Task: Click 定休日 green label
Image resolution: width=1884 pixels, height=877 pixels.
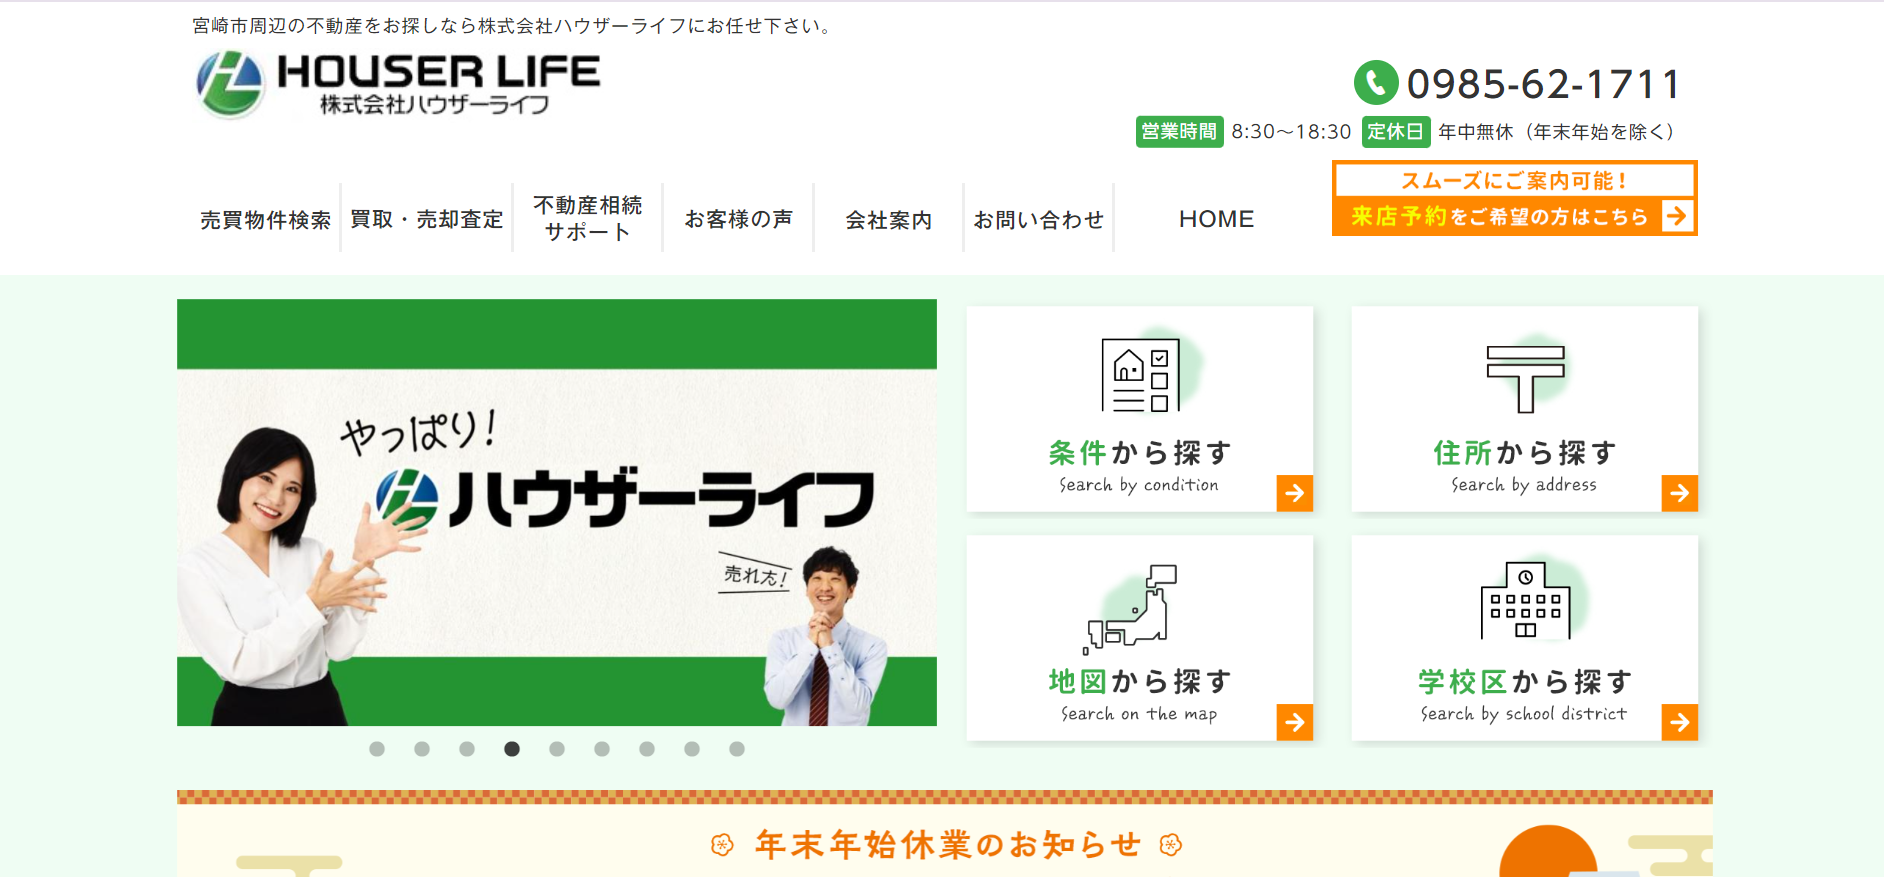Action: (1395, 132)
